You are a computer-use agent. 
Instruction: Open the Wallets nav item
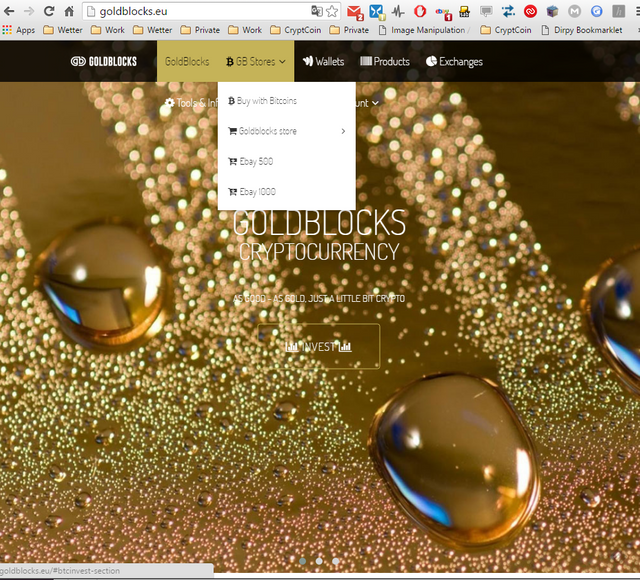pos(323,62)
